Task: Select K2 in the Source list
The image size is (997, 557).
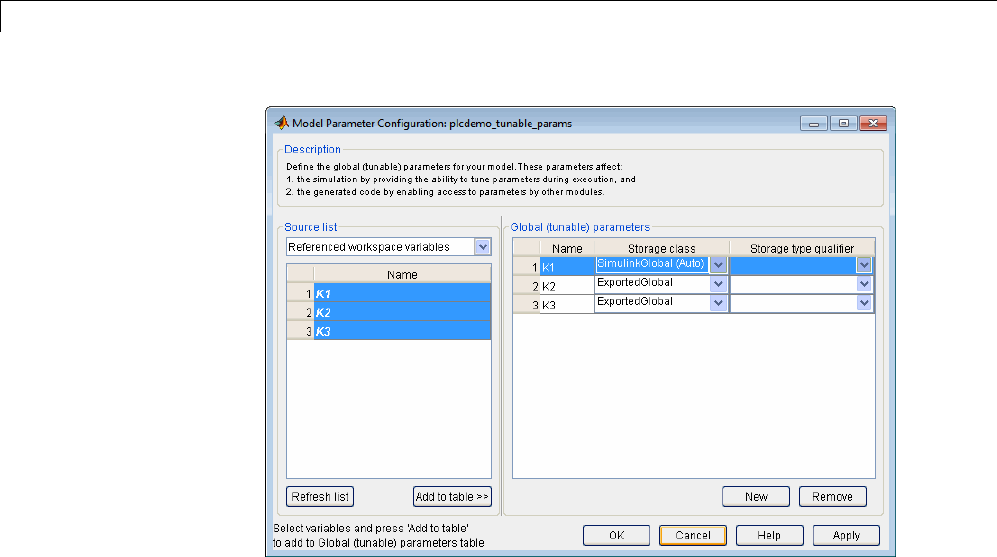Action: click(x=402, y=312)
